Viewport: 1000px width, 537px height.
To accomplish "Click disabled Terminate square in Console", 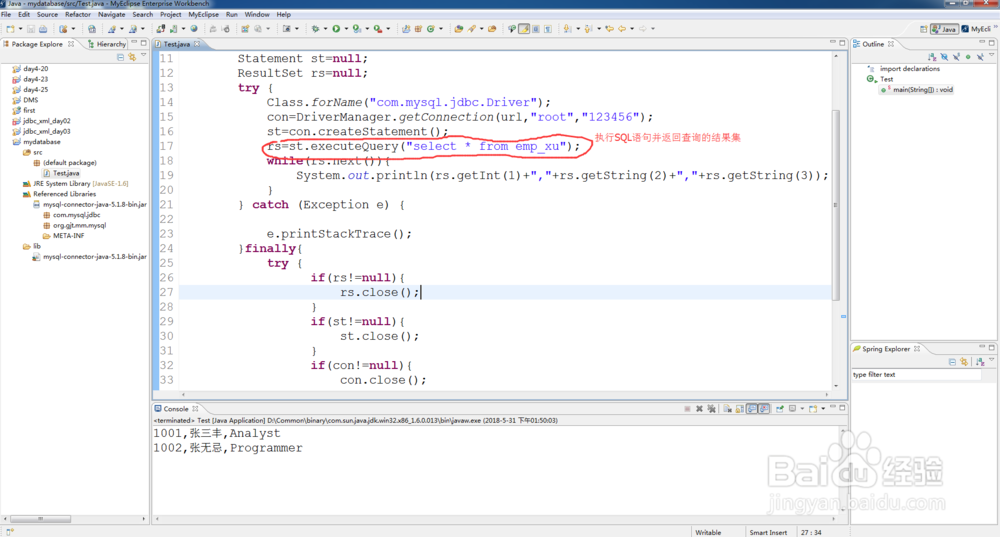I will click(688, 409).
